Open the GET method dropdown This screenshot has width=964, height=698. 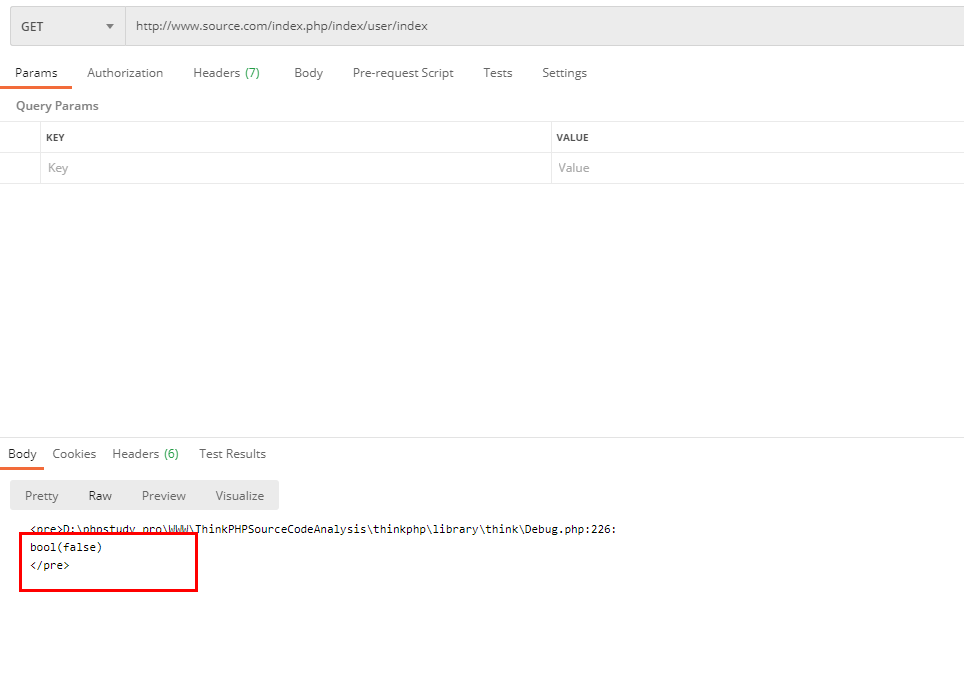click(x=68, y=26)
